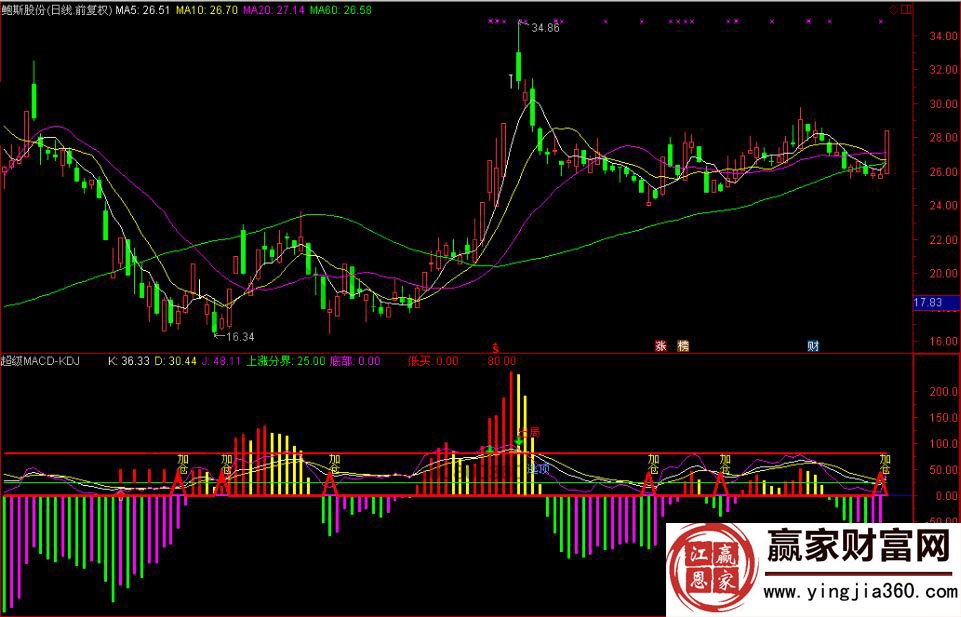The width and height of the screenshot is (961, 617).
Task: Click the blue 财 info marker
Action: (x=813, y=346)
